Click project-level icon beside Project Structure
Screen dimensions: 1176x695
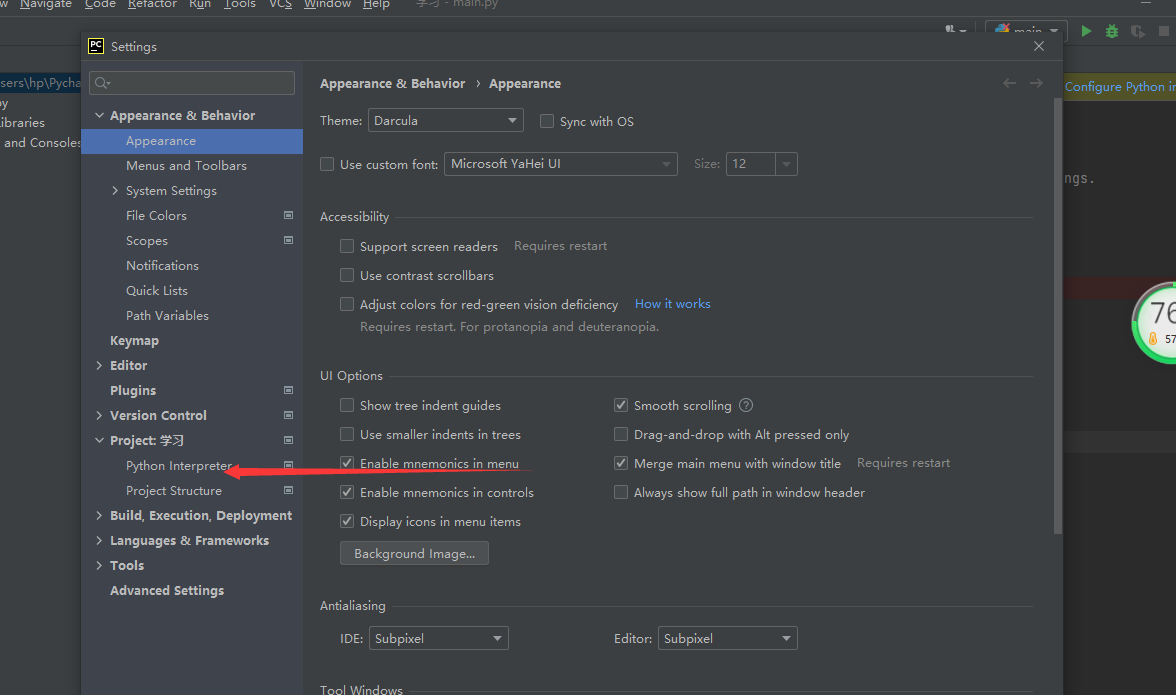[x=288, y=490]
